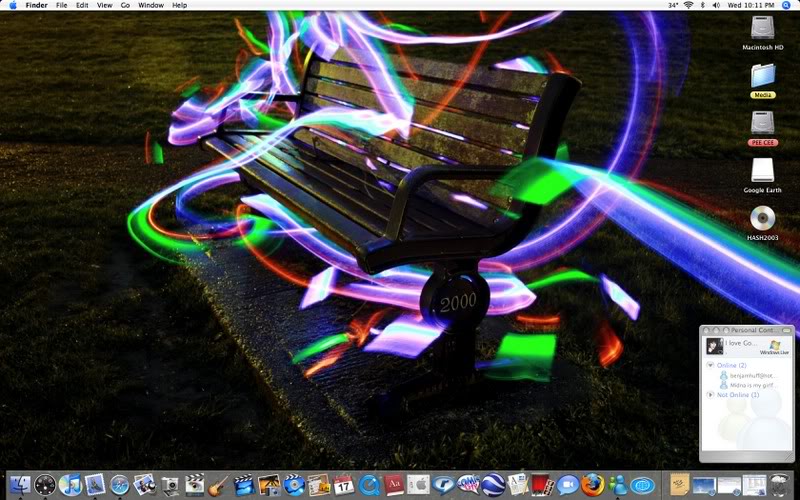
Task: Click the Messenger profile display picture
Action: pyautogui.click(x=714, y=346)
